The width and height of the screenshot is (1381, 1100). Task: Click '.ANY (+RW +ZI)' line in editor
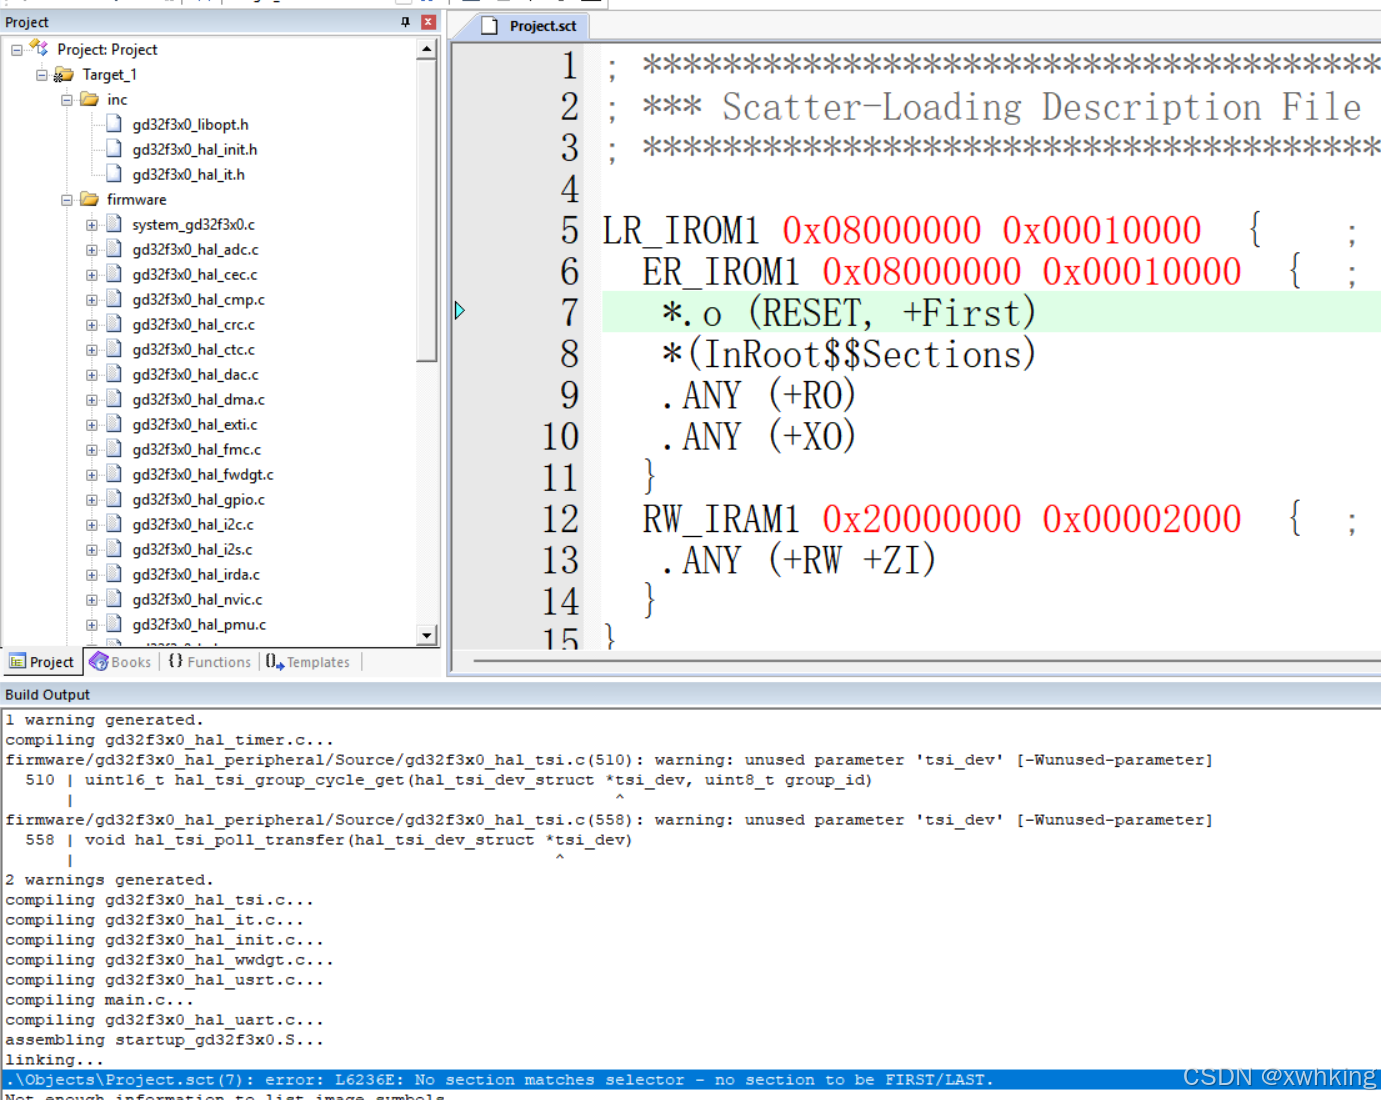(798, 560)
